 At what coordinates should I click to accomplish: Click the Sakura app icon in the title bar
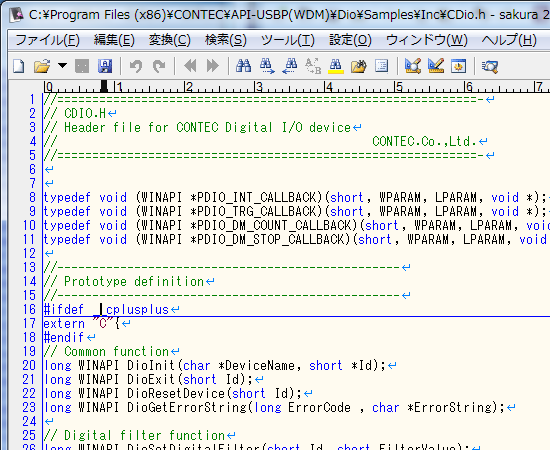[16, 15]
